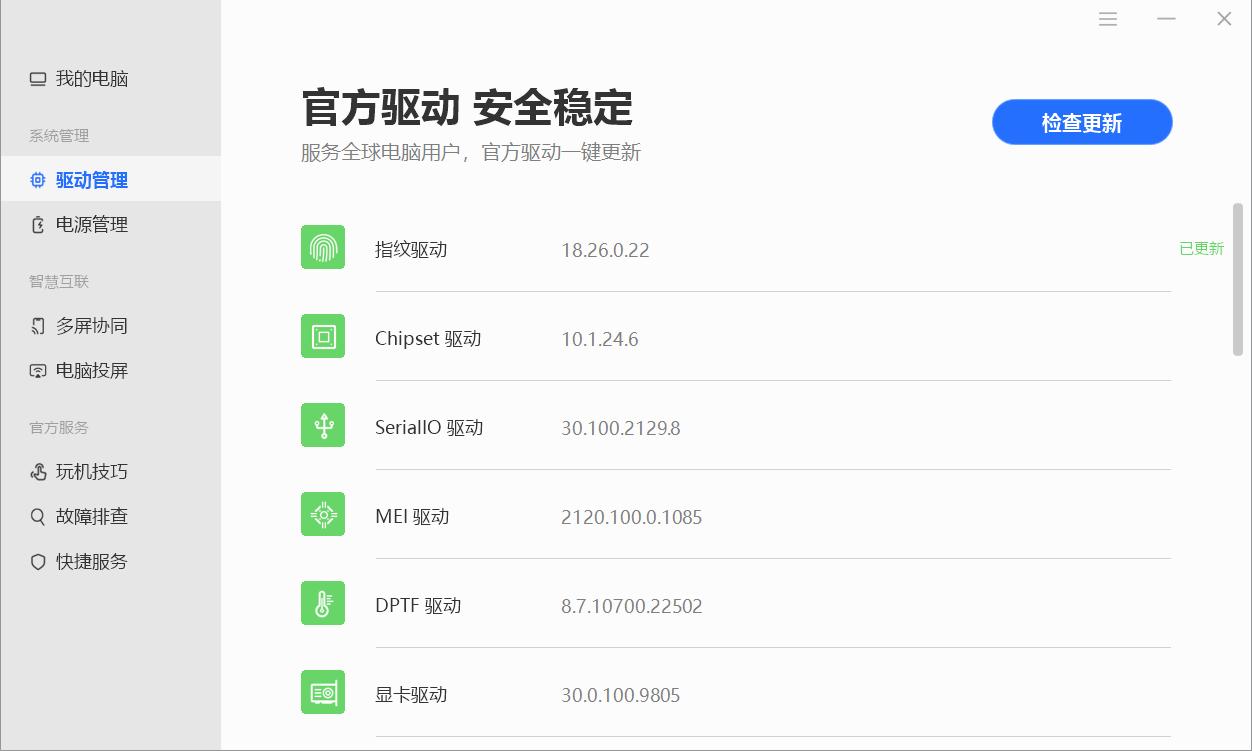This screenshot has width=1252, height=751.
Task: Open the 多屏协同 multi-screen icon
Action: coord(37,325)
